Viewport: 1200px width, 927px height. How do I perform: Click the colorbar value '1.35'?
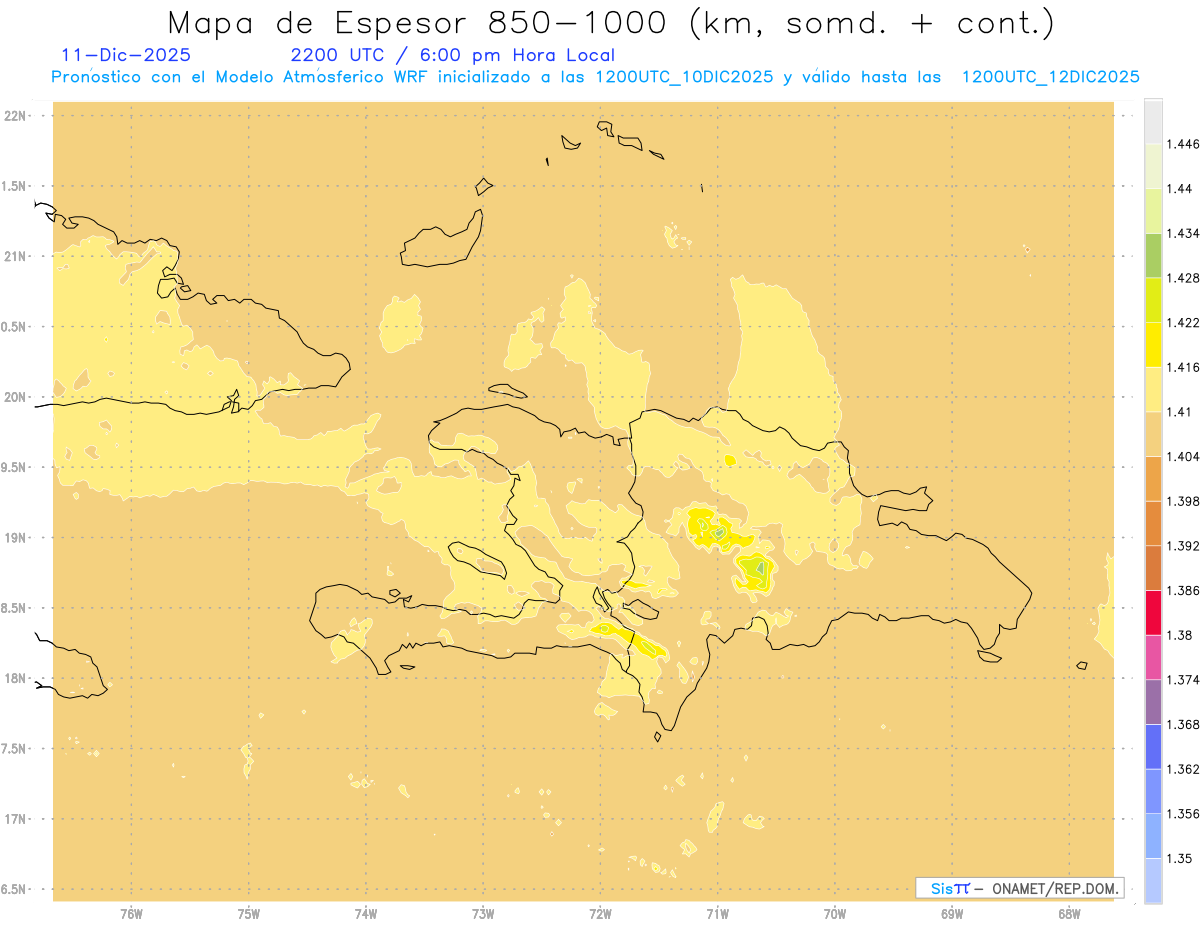pyautogui.click(x=1179, y=858)
